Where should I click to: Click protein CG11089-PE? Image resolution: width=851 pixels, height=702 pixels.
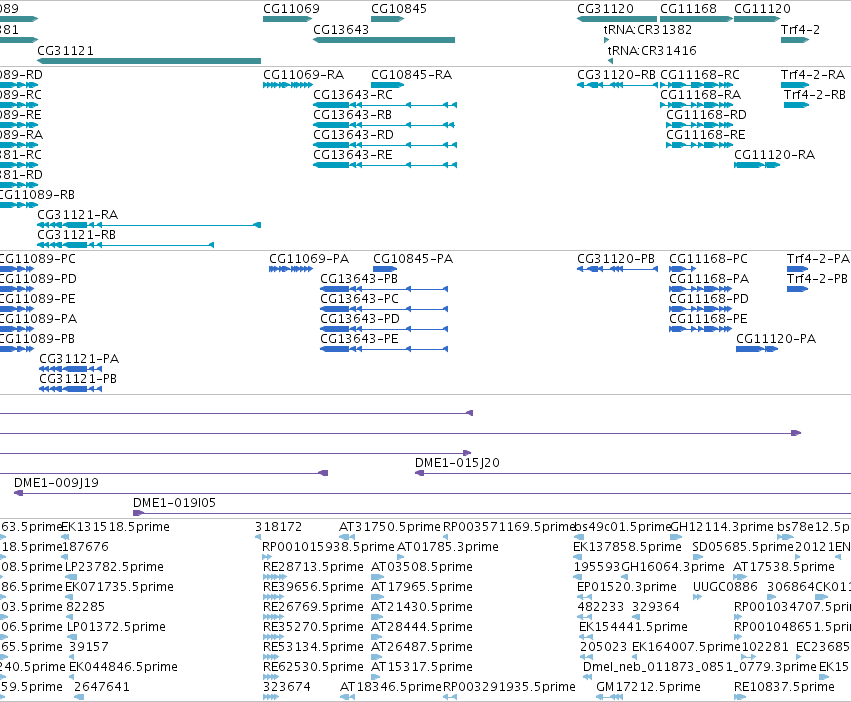(x=17, y=309)
